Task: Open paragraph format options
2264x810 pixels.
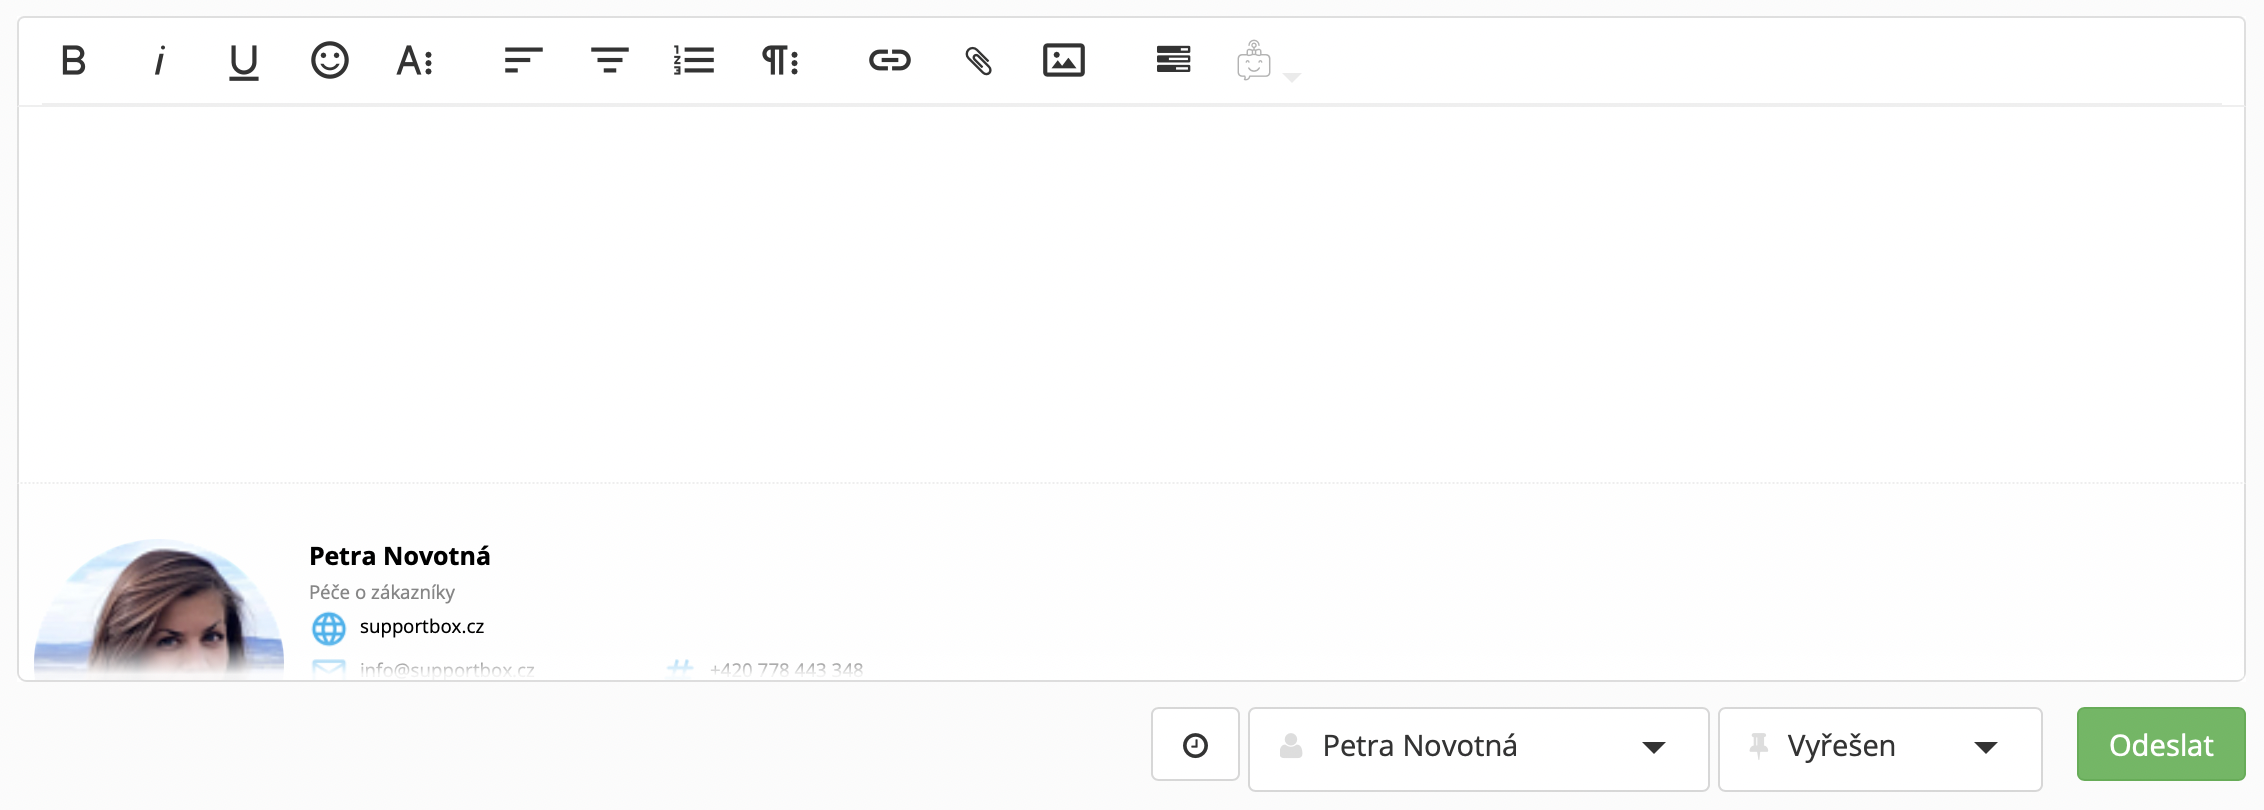Action: 780,61
